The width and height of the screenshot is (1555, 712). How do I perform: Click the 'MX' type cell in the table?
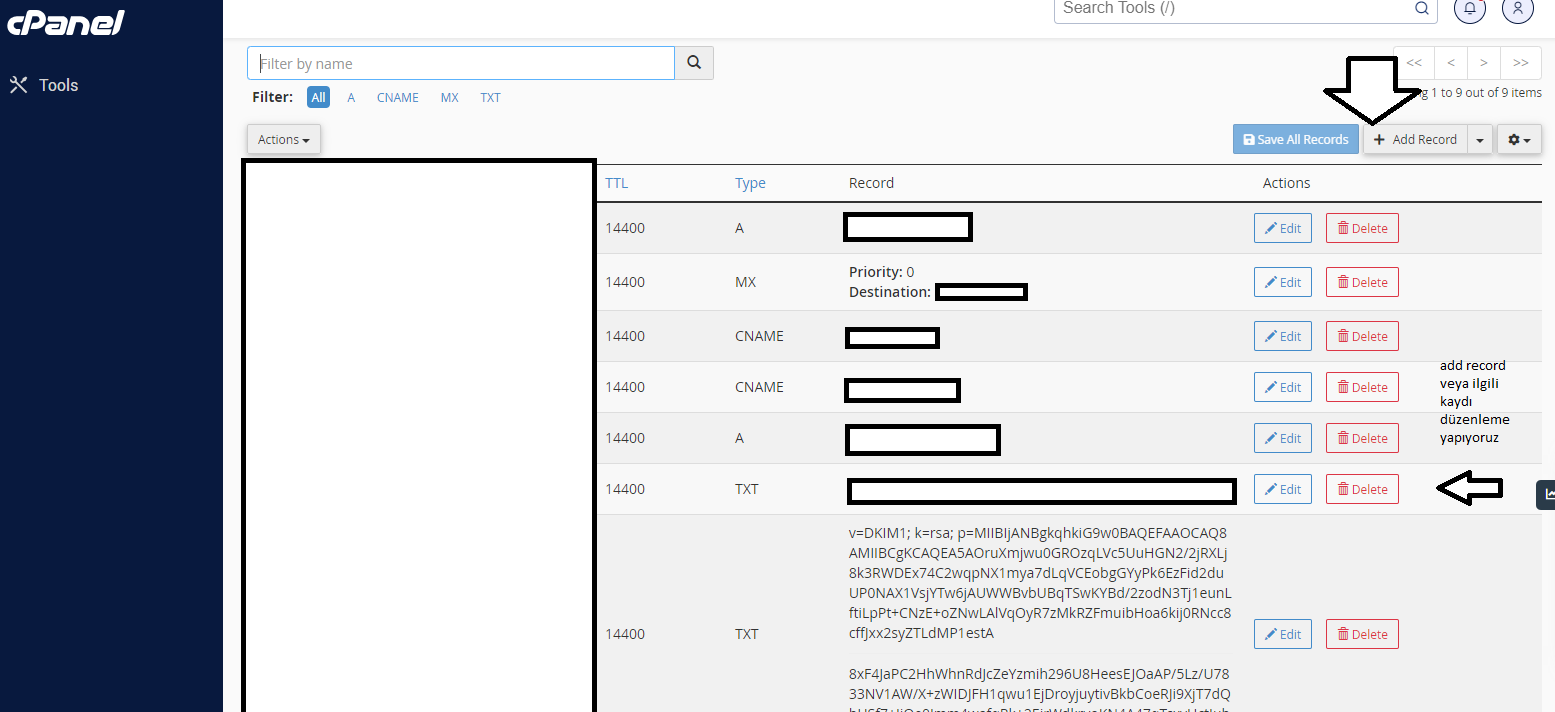745,282
